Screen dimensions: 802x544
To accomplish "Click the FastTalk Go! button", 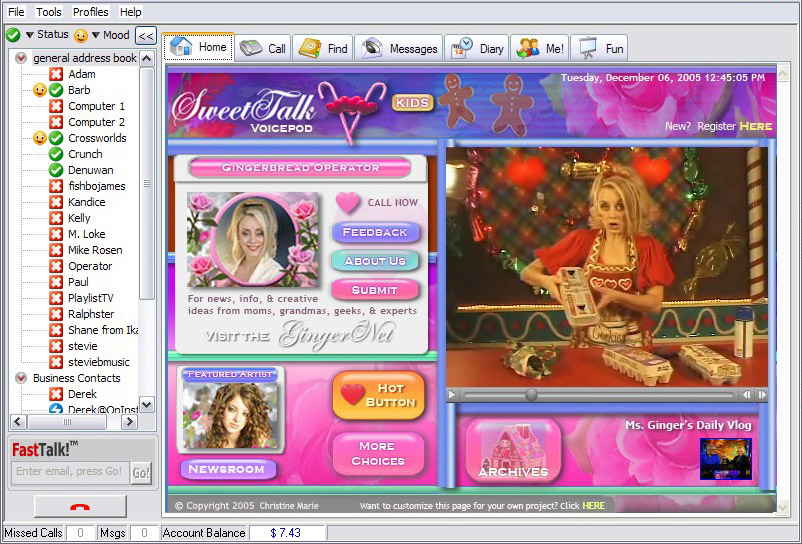I will (x=141, y=472).
